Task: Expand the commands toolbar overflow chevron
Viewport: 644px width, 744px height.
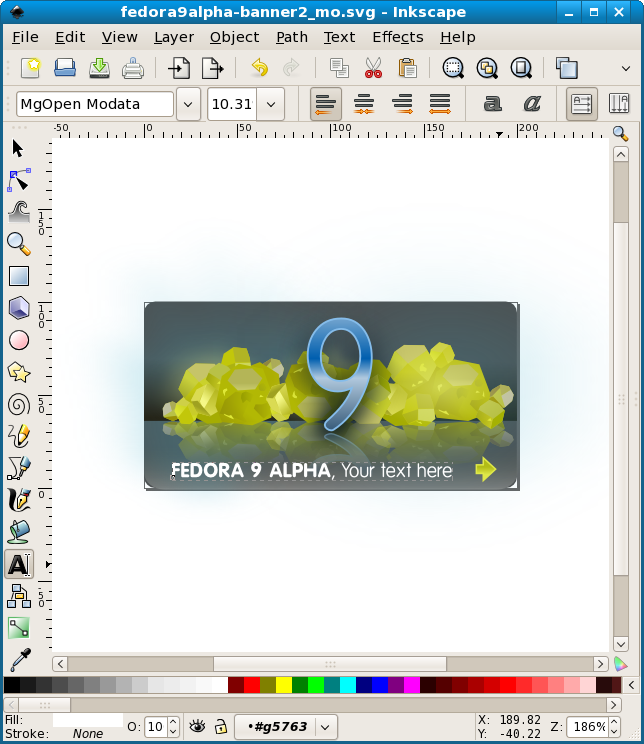Action: (626, 68)
